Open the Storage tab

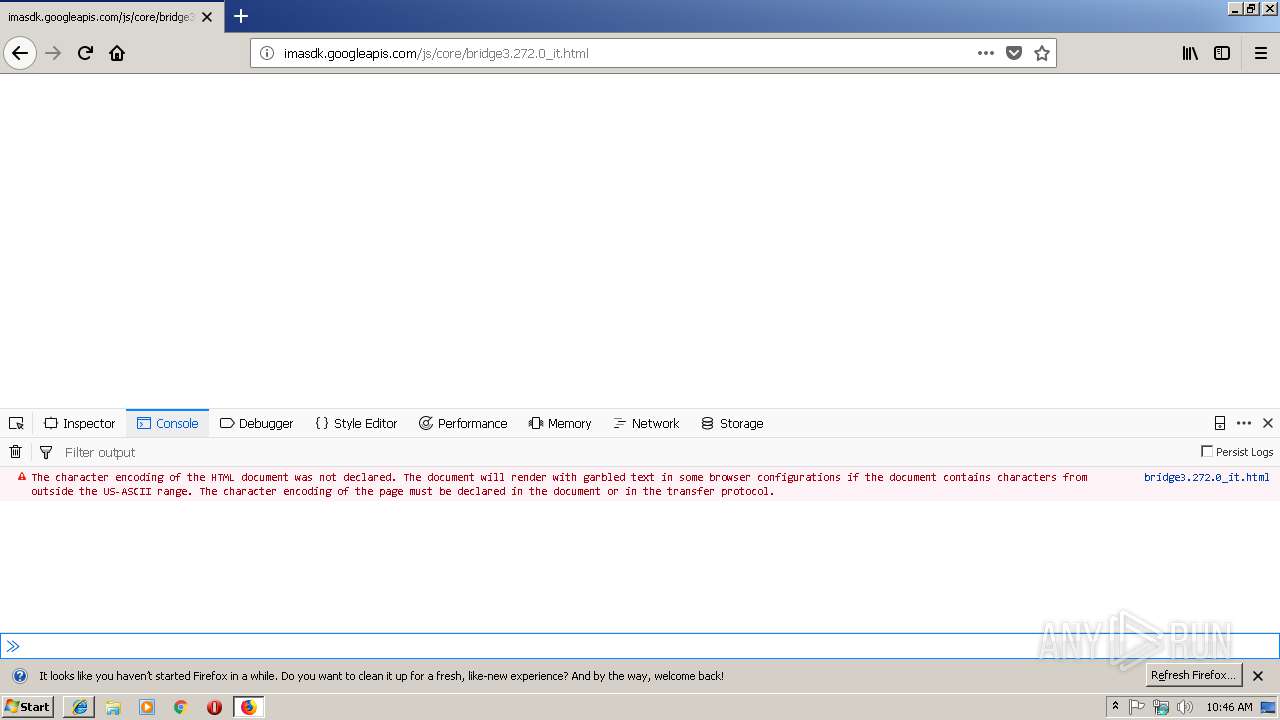coord(732,423)
